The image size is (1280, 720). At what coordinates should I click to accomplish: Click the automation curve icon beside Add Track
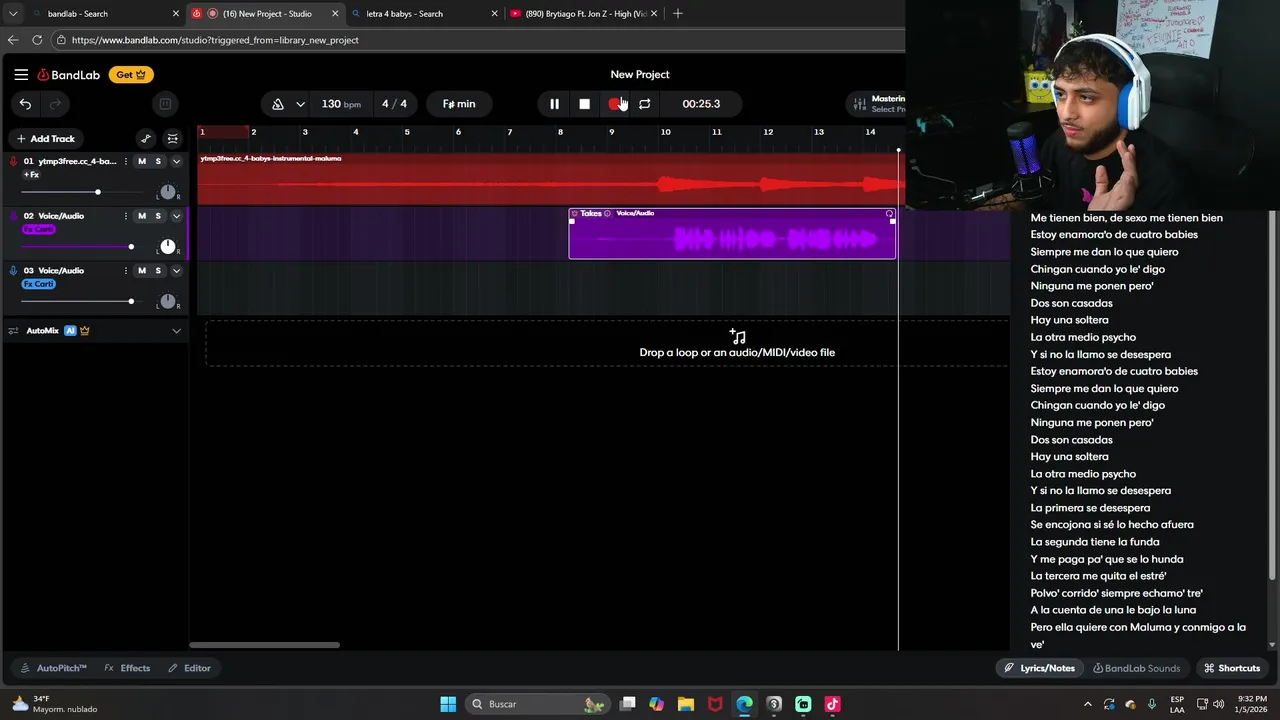[x=146, y=139]
